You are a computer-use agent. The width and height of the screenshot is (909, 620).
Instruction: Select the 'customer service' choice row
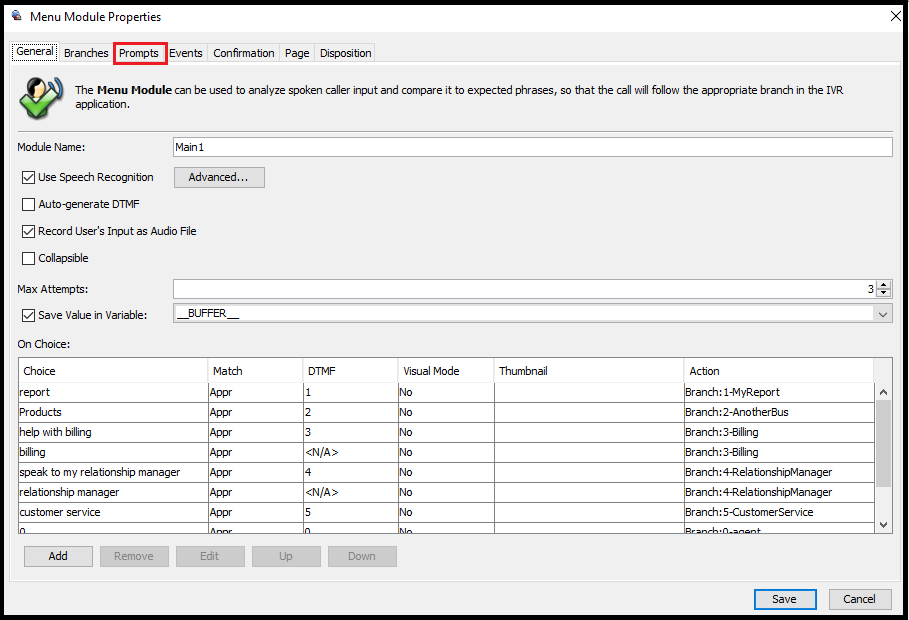pos(446,512)
